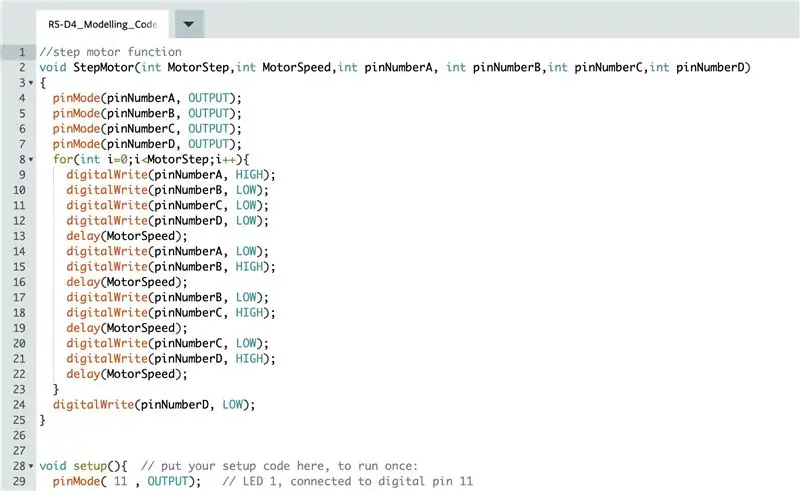Click the StepMotor function name on line 2
800x491 pixels.
pyautogui.click(x=104, y=67)
